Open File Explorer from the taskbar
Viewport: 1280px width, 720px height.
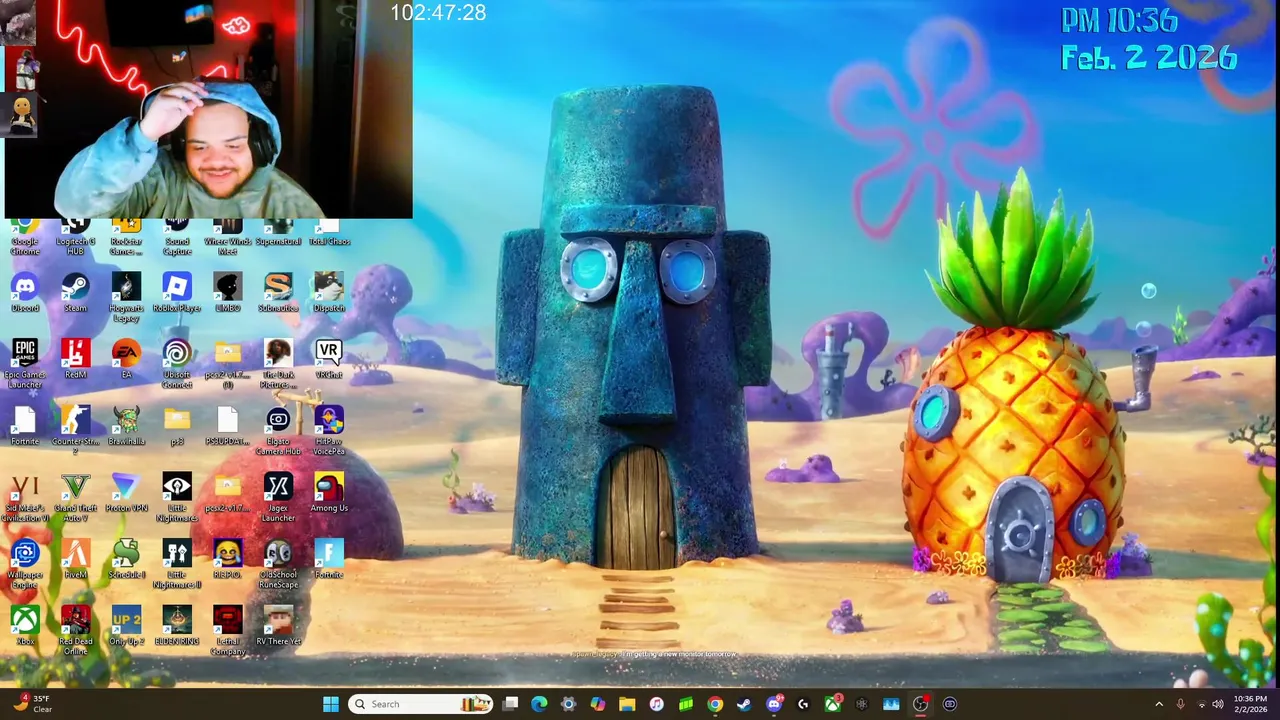tap(627, 704)
